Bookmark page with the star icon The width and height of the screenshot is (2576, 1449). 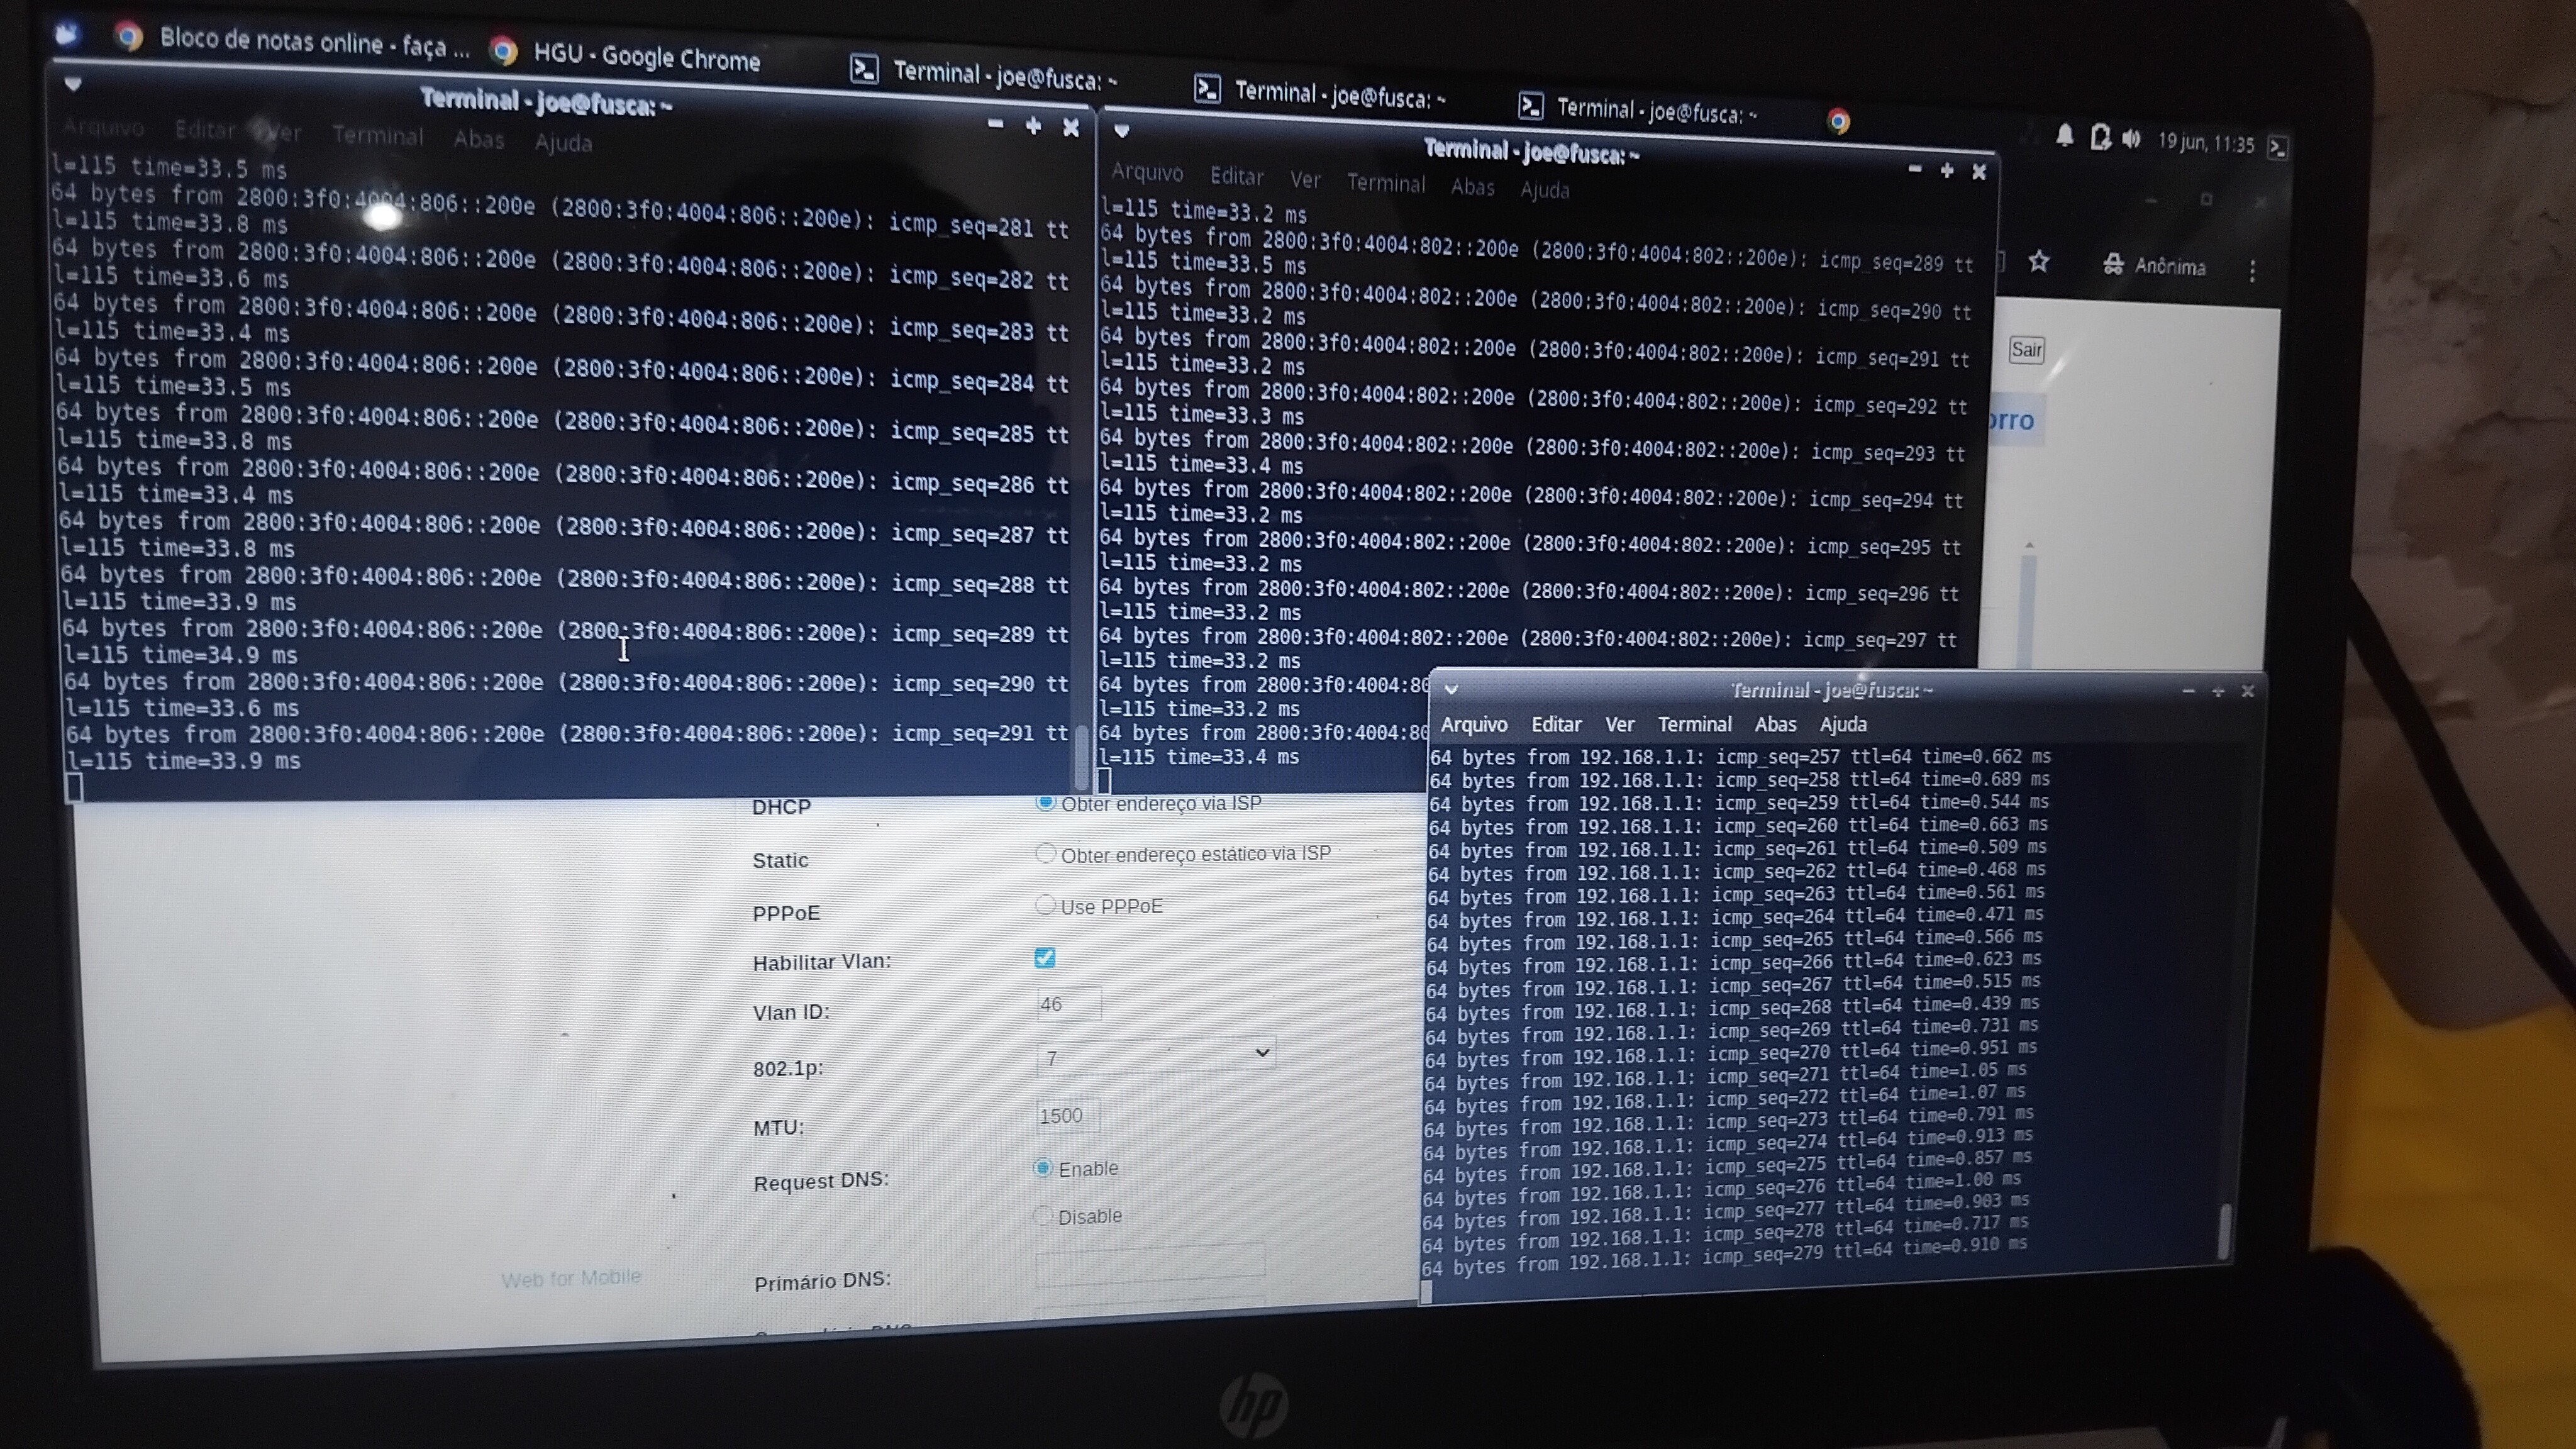(x=2038, y=262)
